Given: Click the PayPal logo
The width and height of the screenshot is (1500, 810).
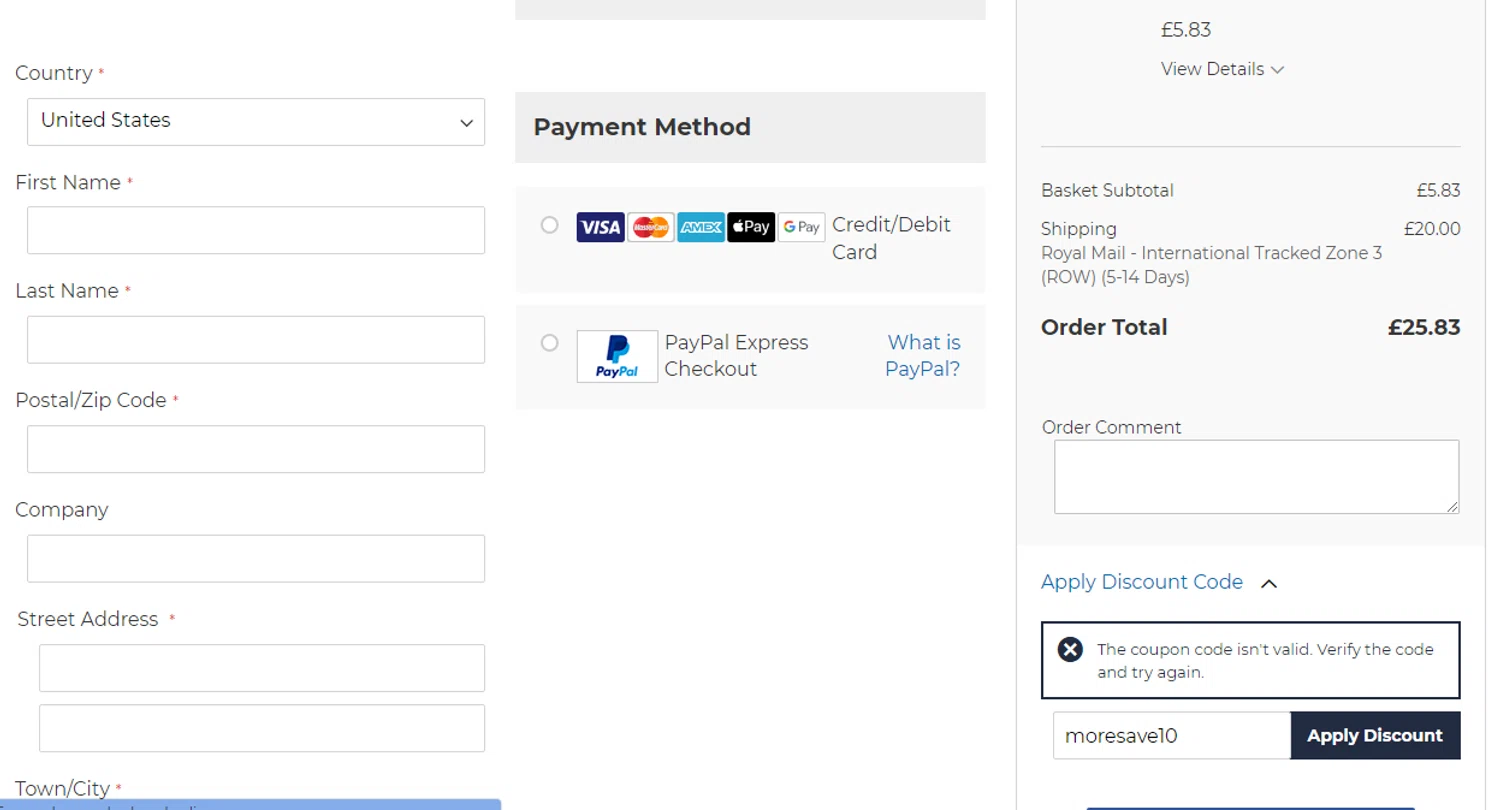Looking at the screenshot, I should point(617,356).
